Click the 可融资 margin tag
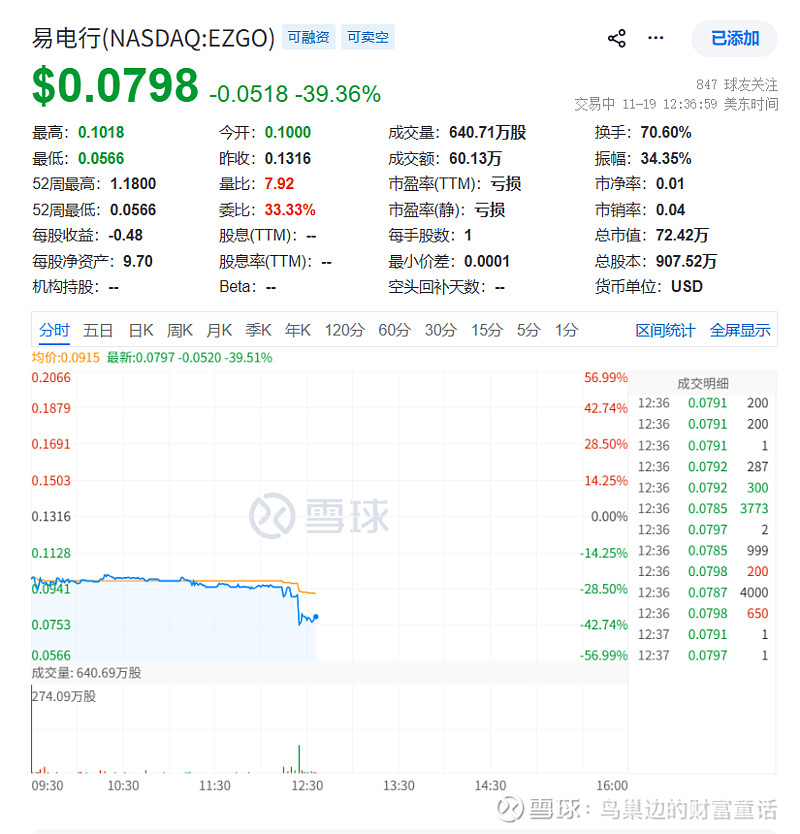This screenshot has width=800, height=834. [308, 38]
